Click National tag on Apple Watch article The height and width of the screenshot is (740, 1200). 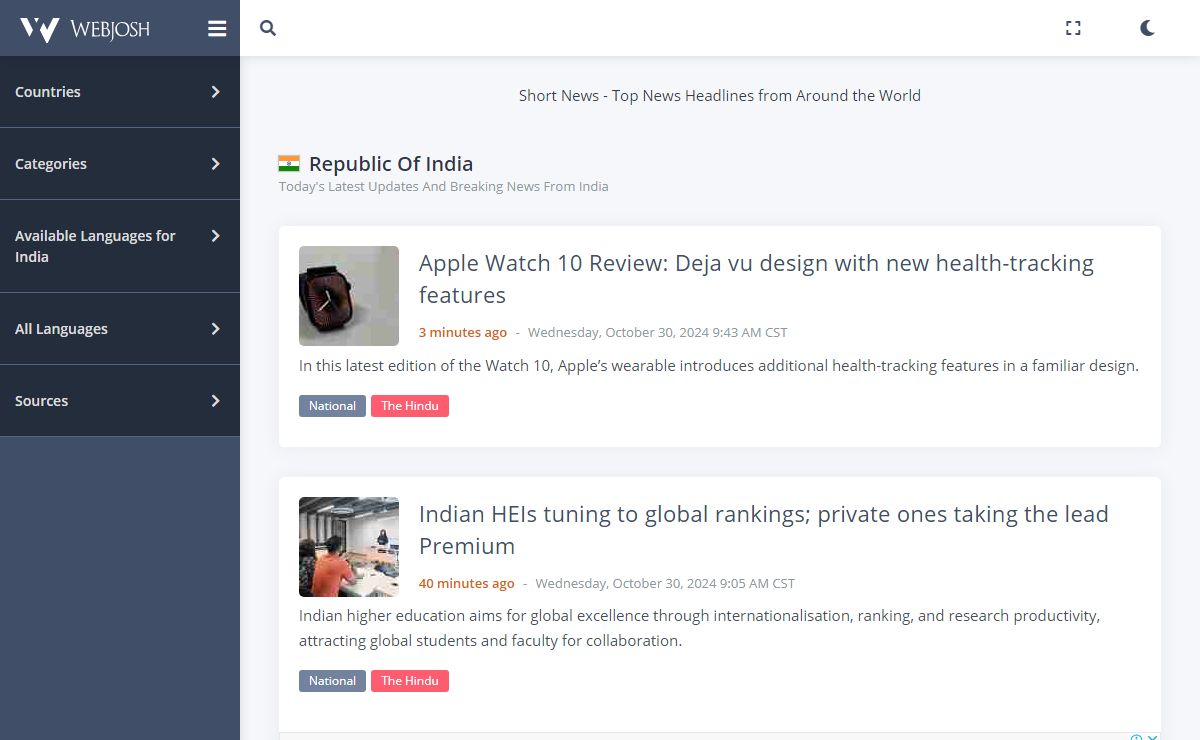click(x=332, y=406)
